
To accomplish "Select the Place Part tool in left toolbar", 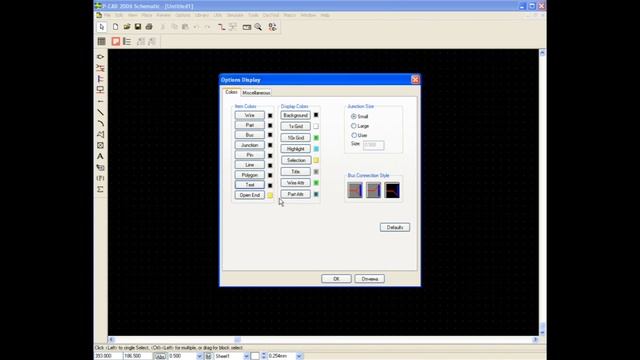I will [100, 57].
